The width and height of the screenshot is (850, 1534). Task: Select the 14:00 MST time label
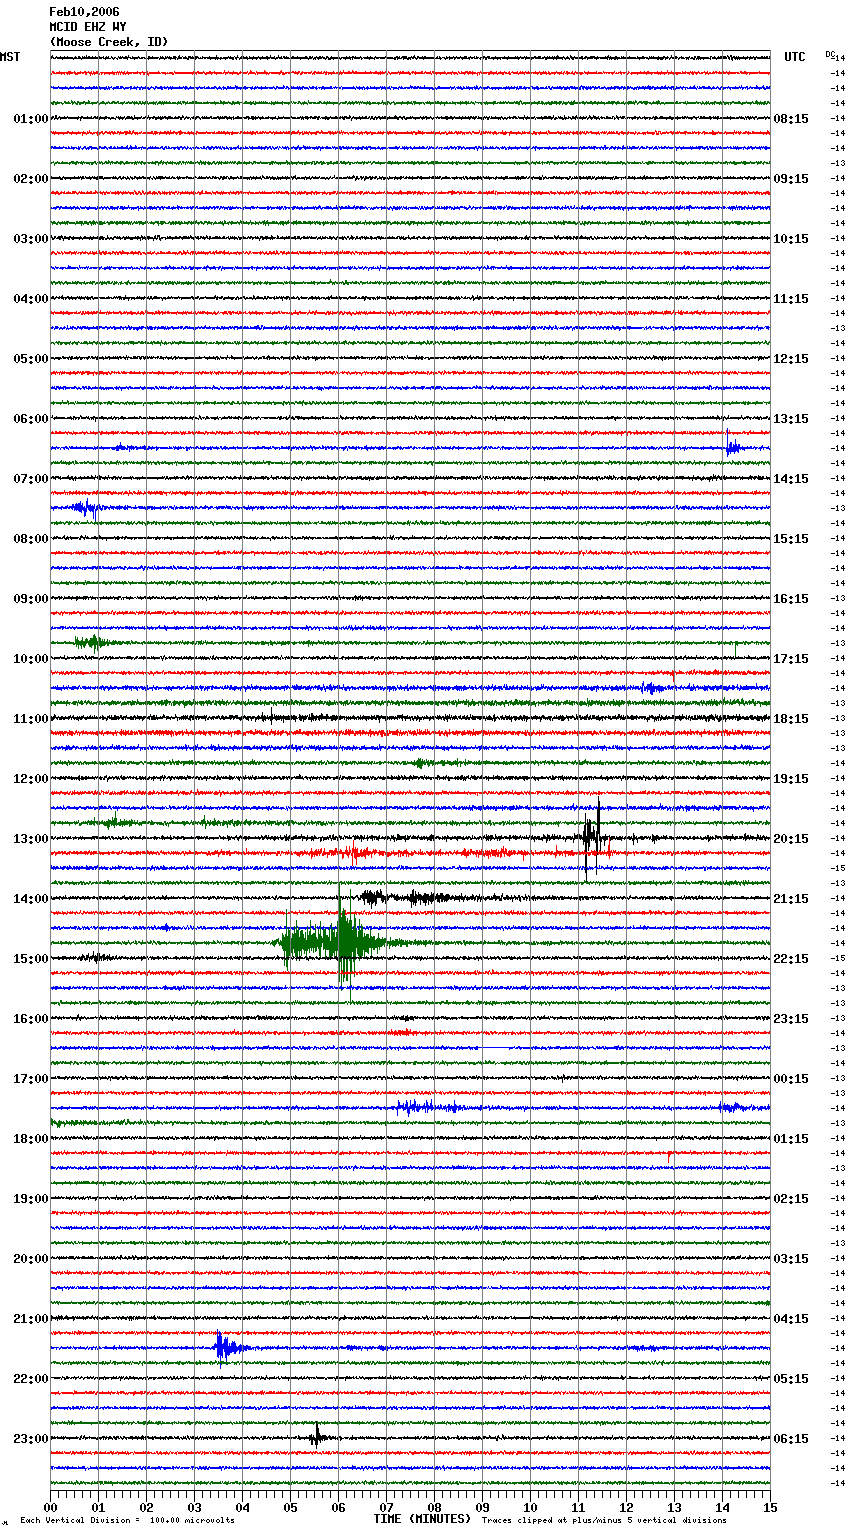pyautogui.click(x=31, y=899)
